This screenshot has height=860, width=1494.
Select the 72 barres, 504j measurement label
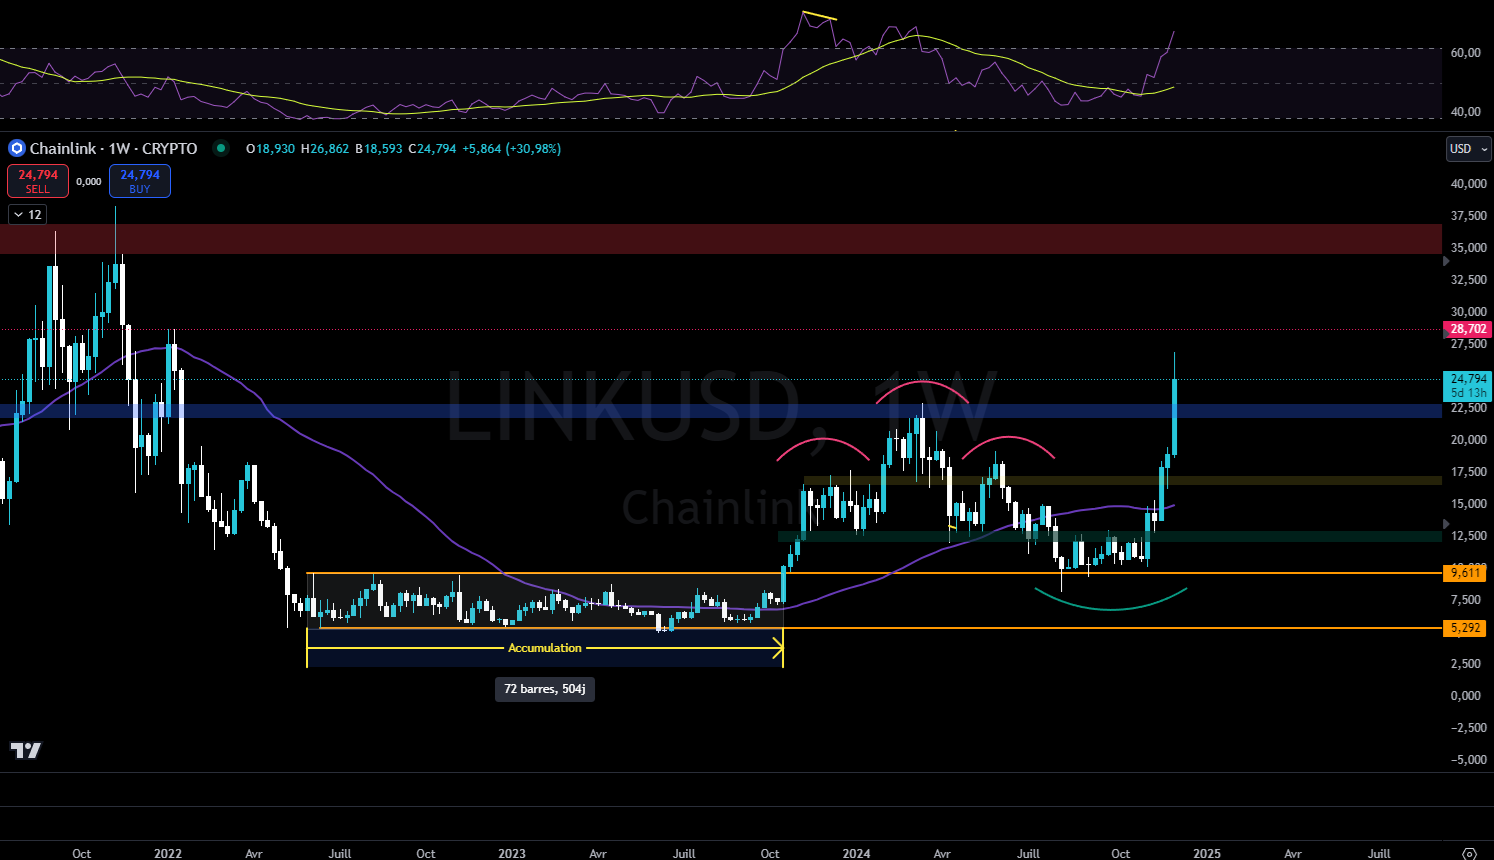click(544, 689)
